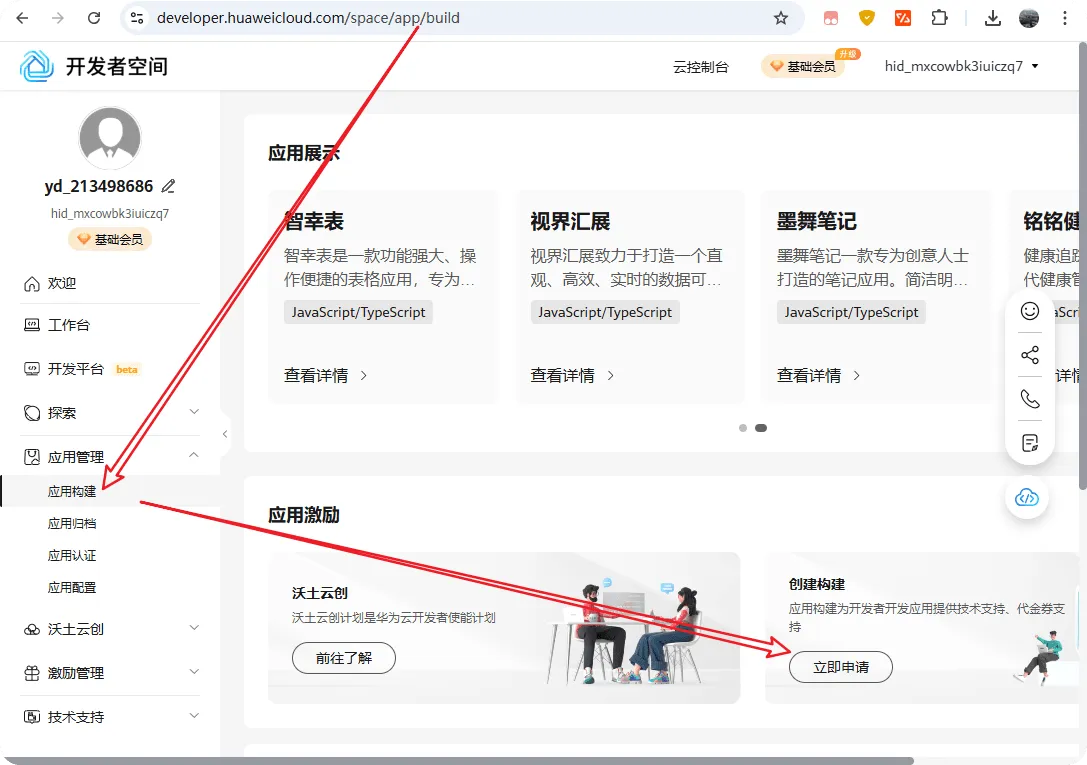Select 应用构建 in the sidebar
The height and width of the screenshot is (765, 1087).
(x=72, y=491)
